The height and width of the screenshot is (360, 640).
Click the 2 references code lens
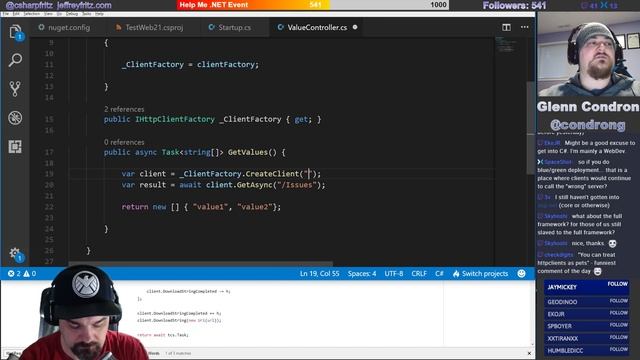124,109
